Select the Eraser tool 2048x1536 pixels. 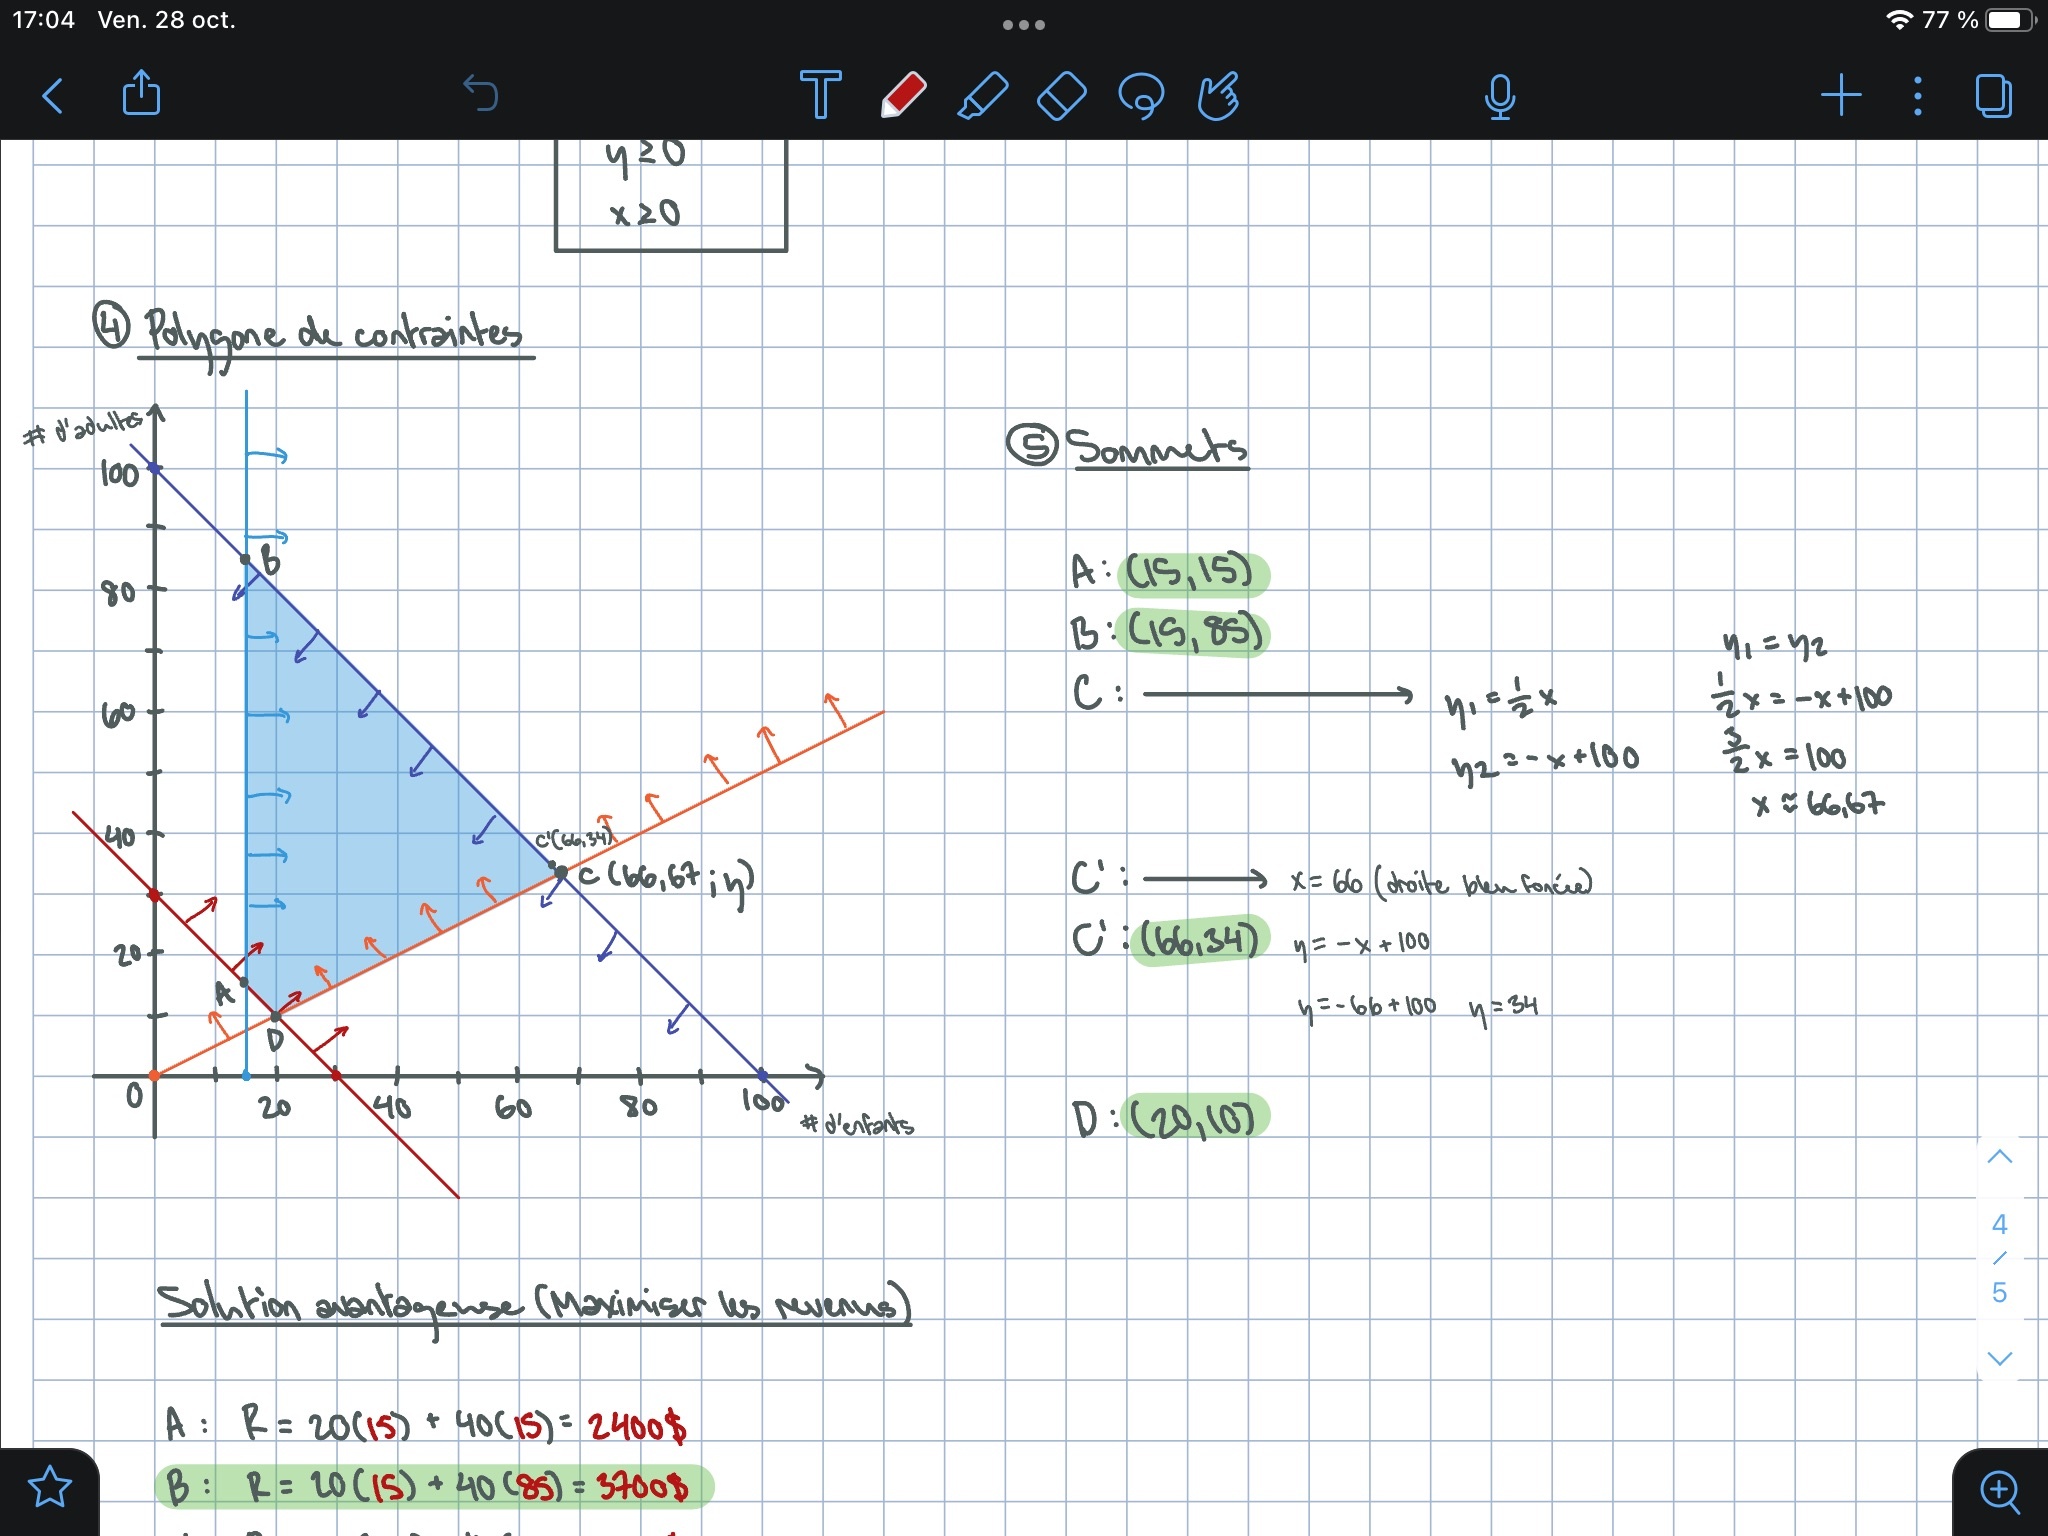click(x=1061, y=97)
